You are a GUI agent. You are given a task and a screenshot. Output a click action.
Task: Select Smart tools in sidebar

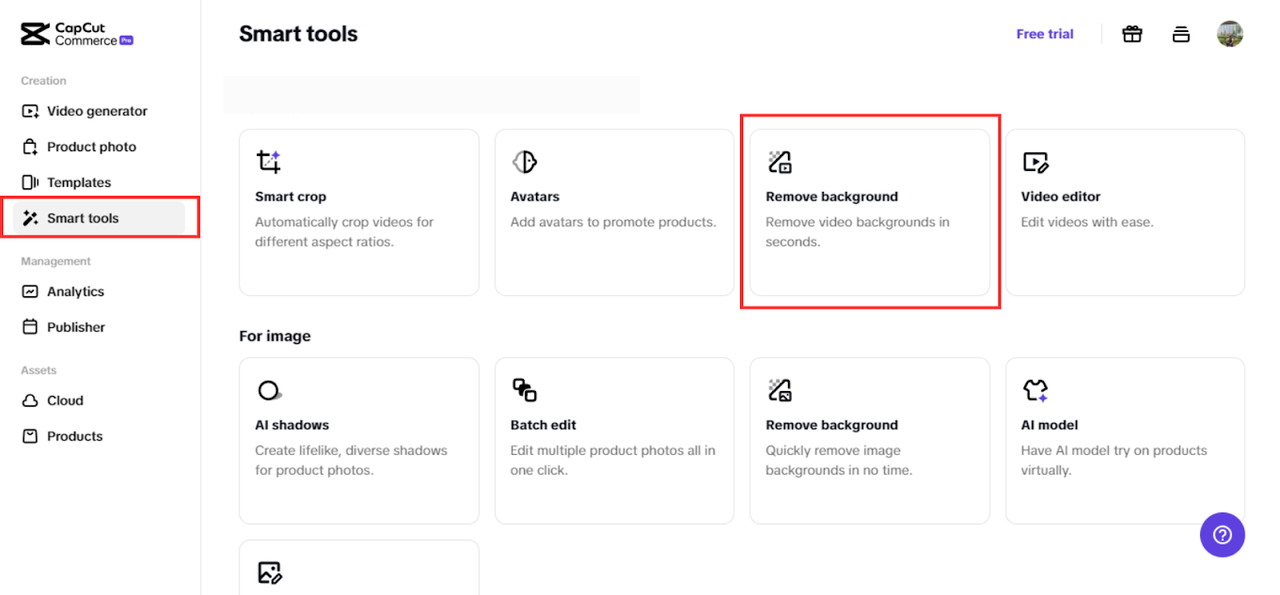tap(100, 218)
